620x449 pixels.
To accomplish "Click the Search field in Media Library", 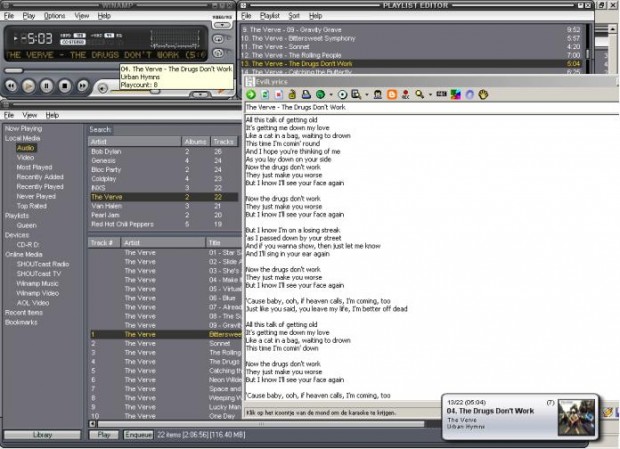I will point(176,129).
